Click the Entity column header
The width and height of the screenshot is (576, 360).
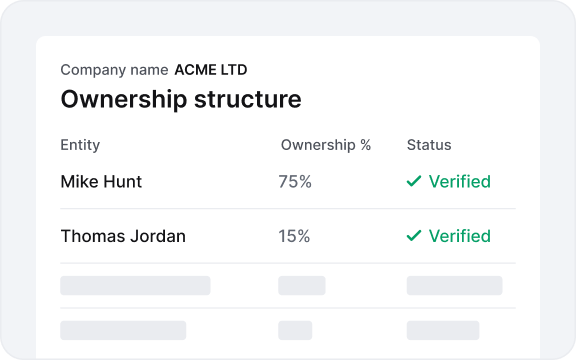point(80,145)
